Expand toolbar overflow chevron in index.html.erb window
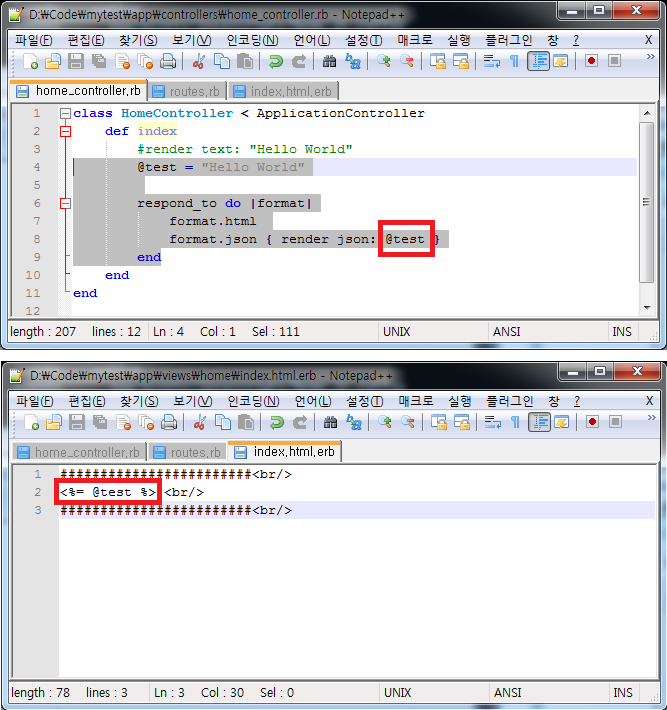 (x=652, y=417)
